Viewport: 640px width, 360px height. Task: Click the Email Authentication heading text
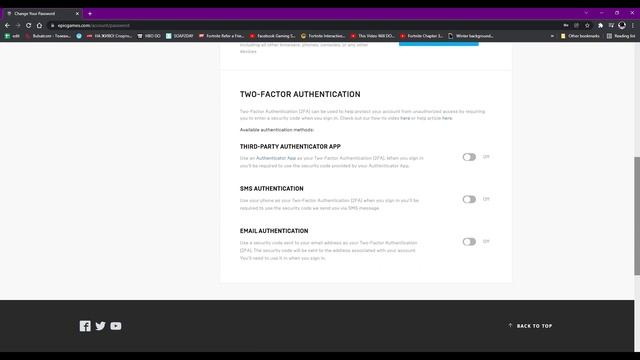click(274, 231)
